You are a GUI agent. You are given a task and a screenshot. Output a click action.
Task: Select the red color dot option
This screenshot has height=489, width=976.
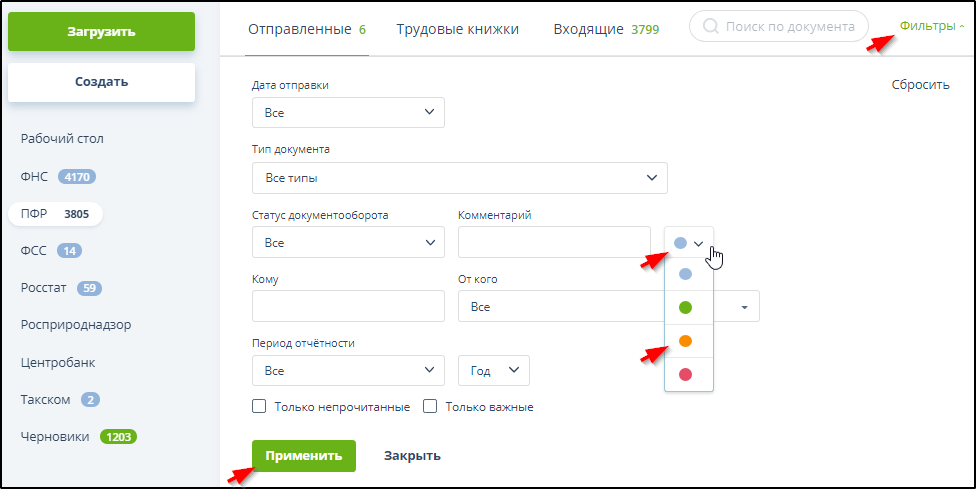click(x=685, y=374)
